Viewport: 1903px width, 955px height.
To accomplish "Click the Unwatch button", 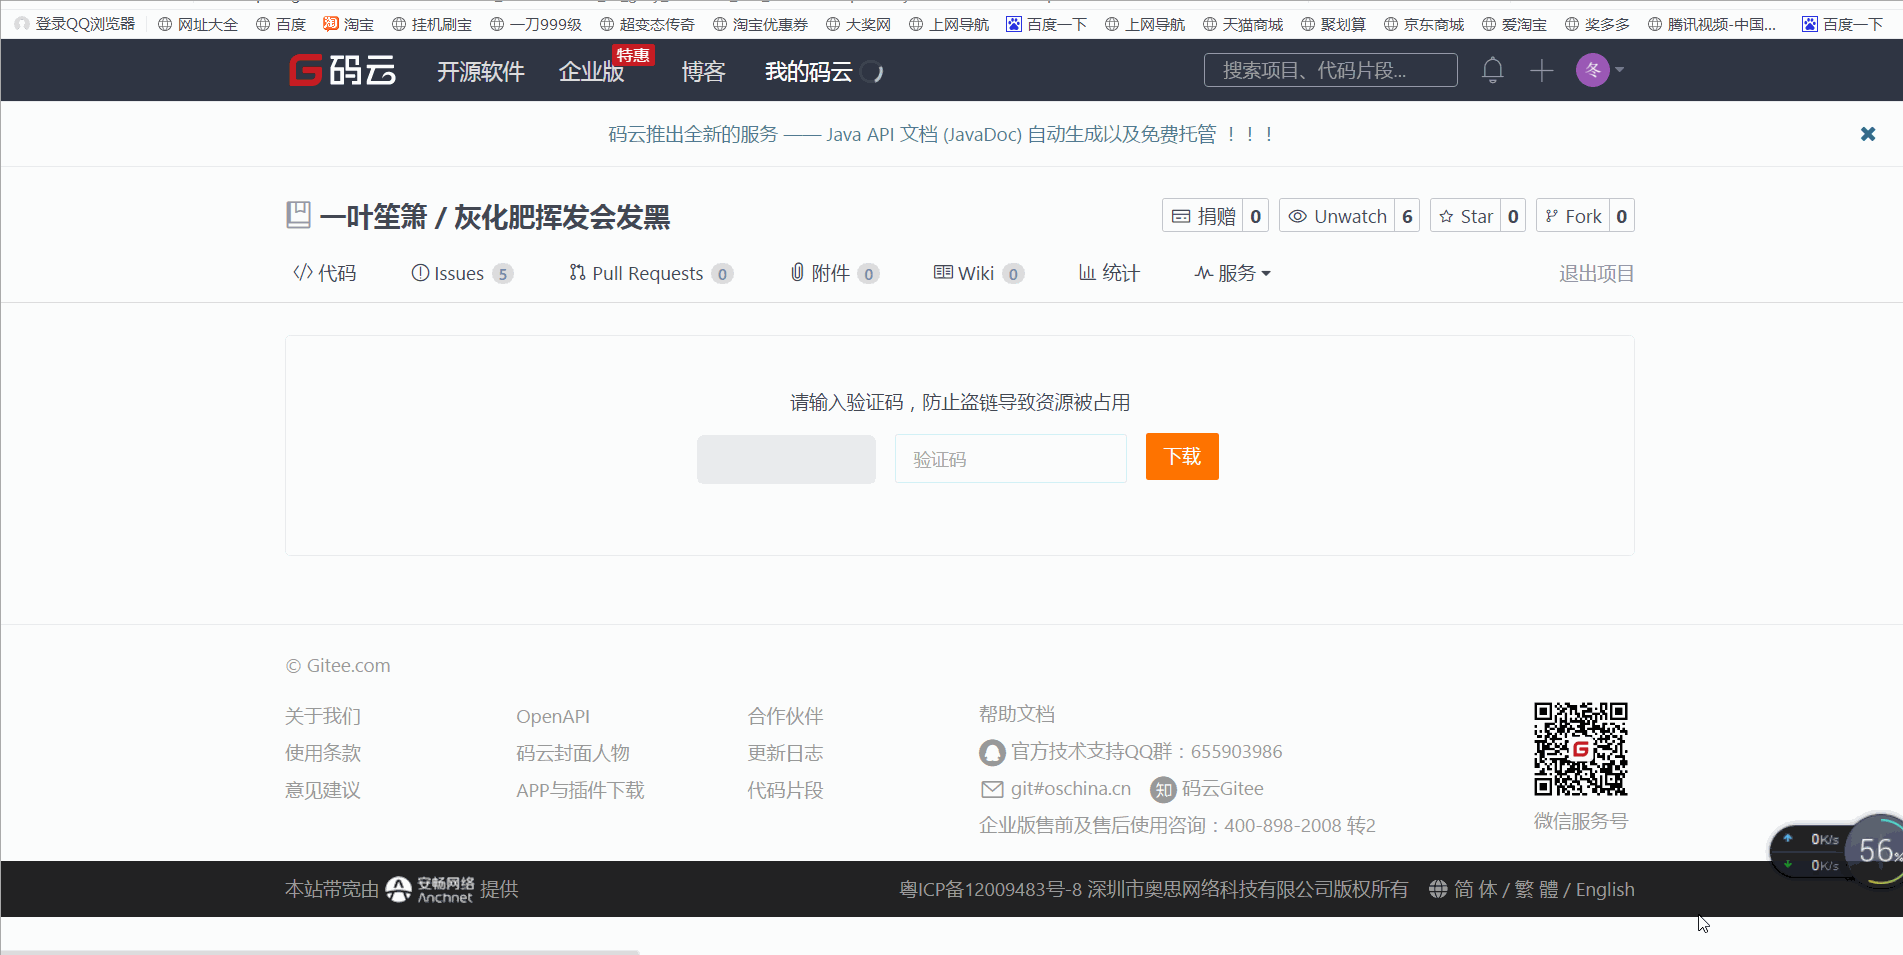I will [1337, 216].
